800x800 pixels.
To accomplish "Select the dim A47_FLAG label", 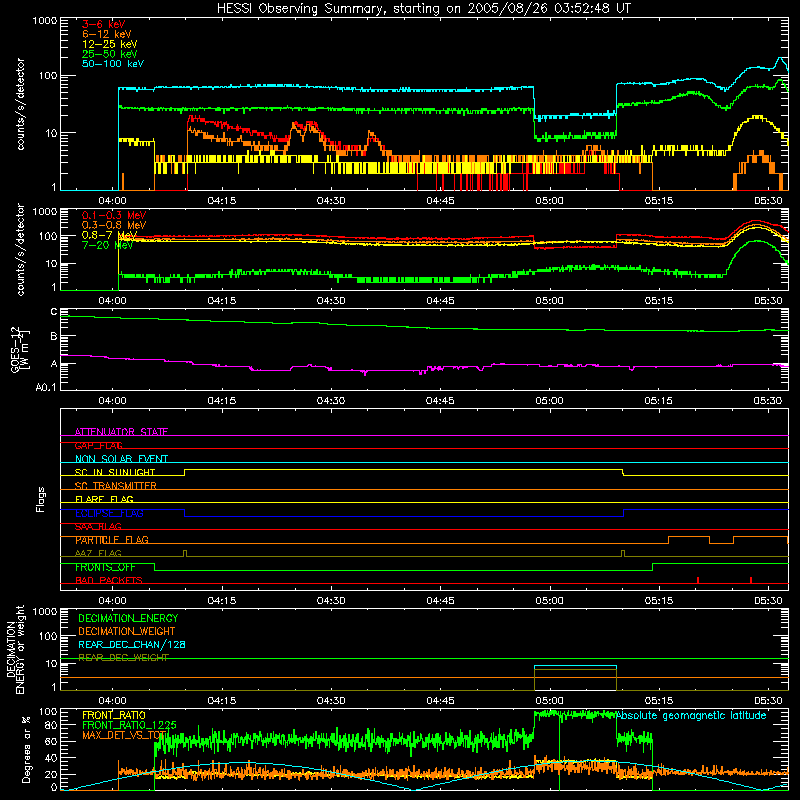I will coord(98,553).
